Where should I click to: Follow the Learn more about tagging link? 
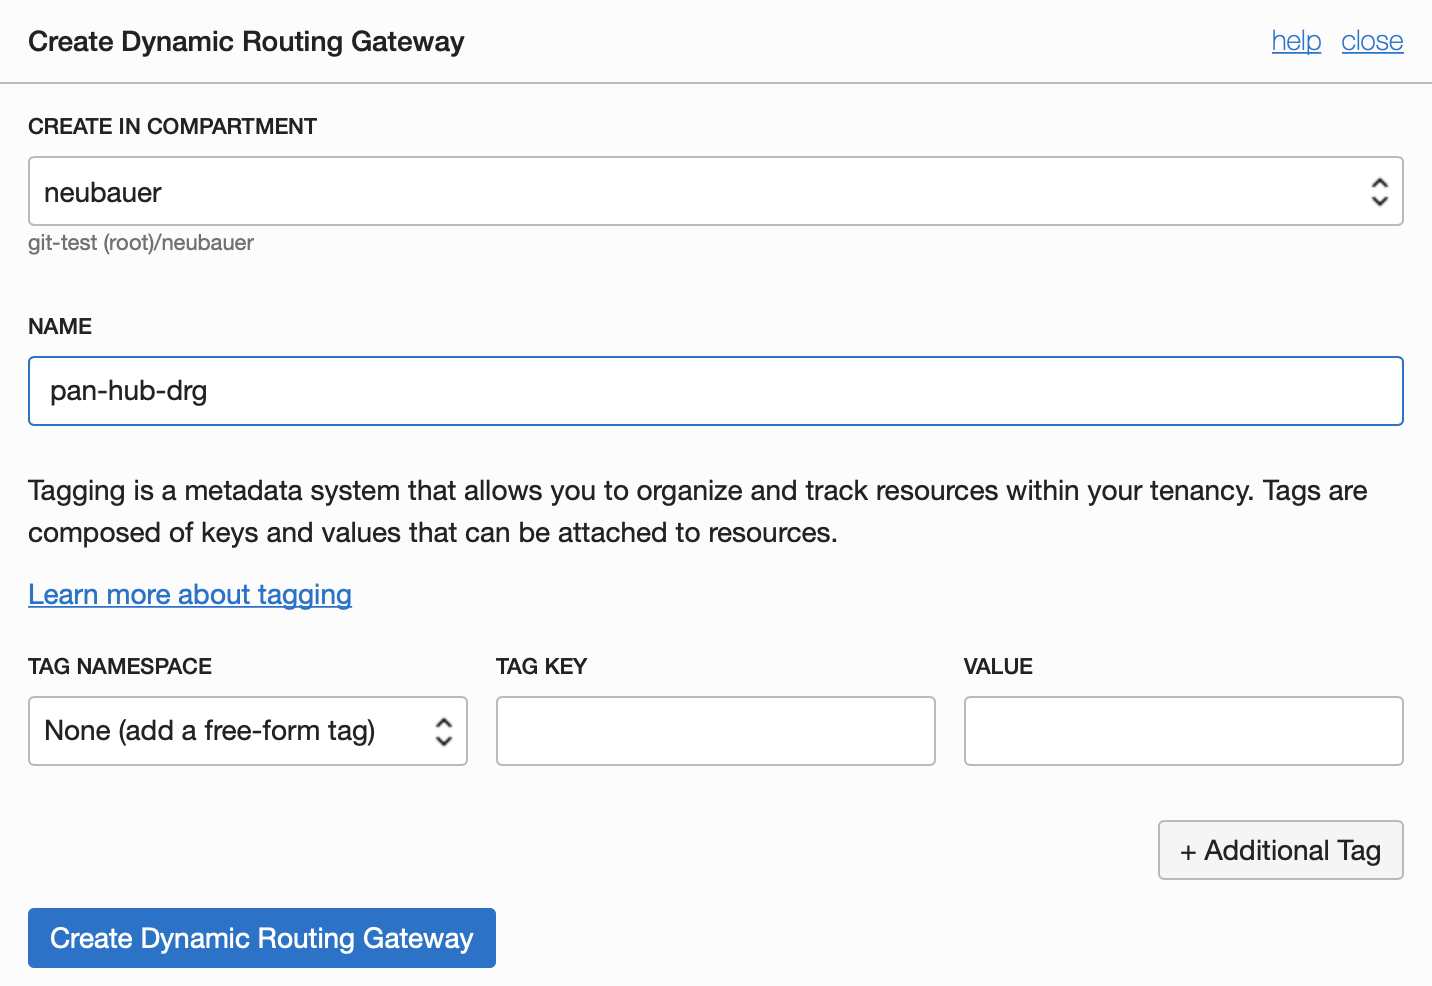point(190,594)
